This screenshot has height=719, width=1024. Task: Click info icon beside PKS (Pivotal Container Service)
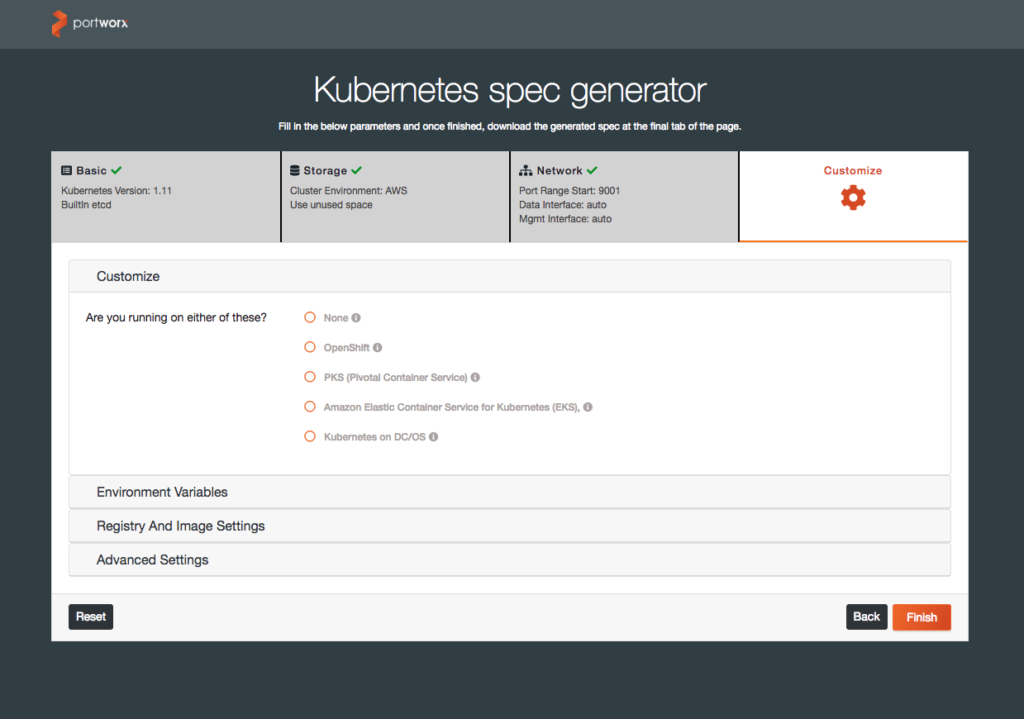[x=475, y=378]
